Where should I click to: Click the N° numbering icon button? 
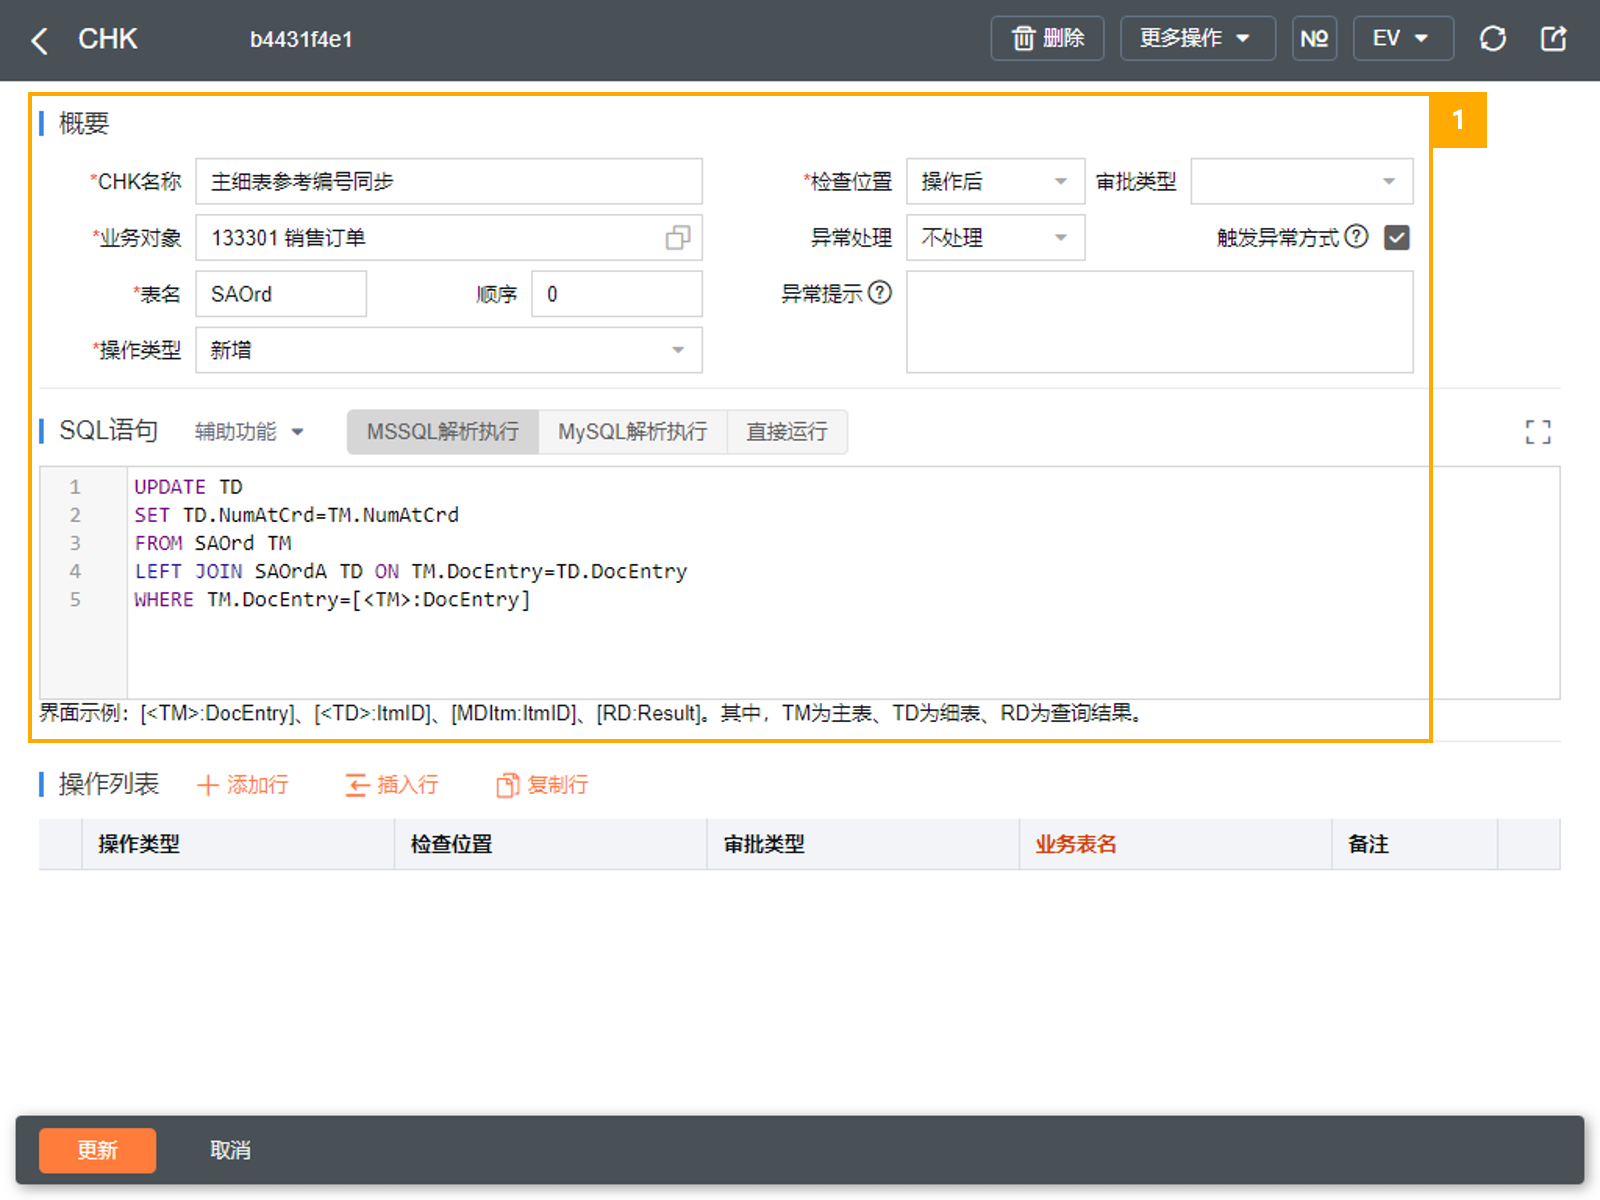[x=1314, y=38]
